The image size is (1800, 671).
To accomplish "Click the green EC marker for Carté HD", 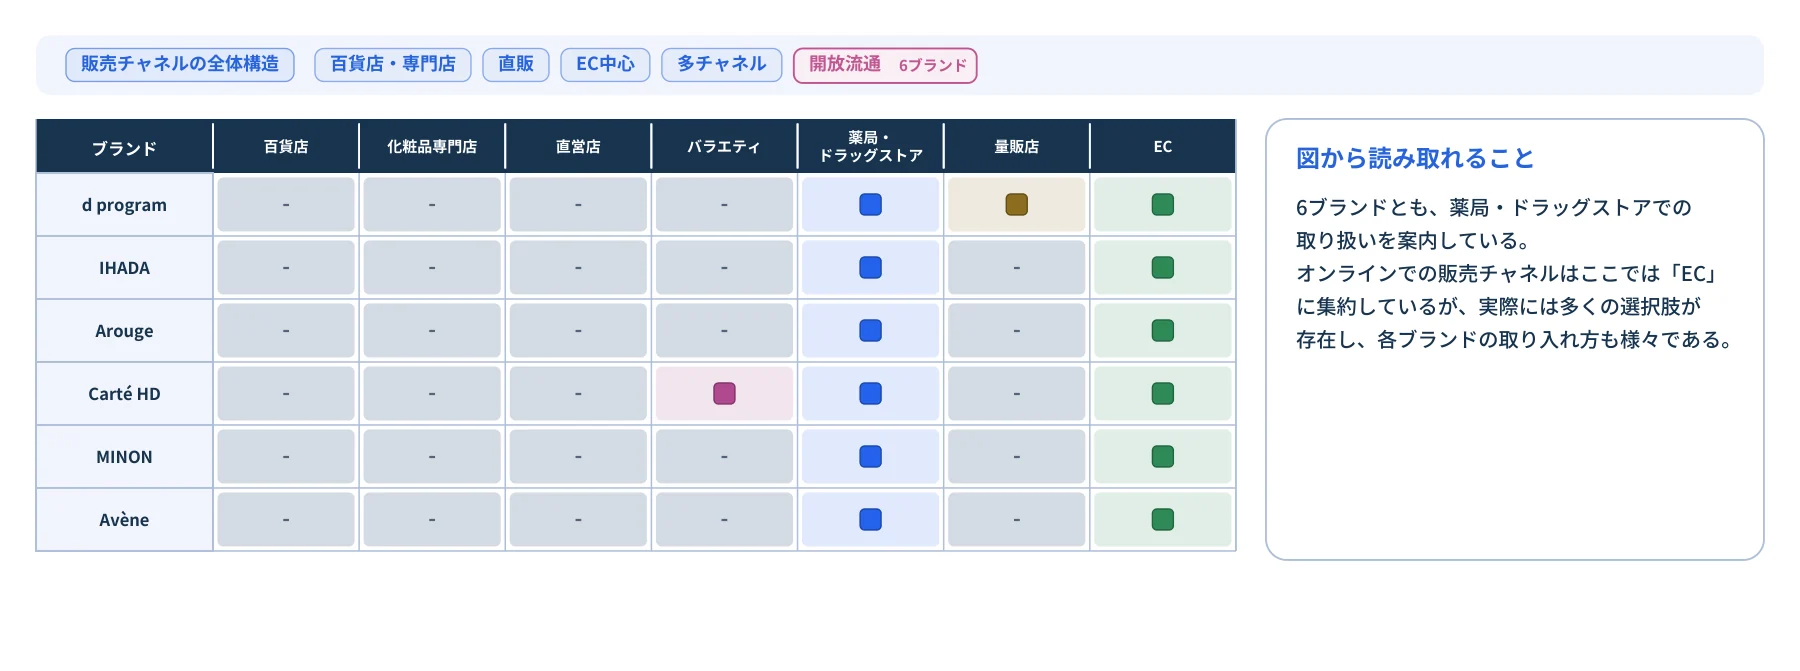I will click(x=1163, y=394).
